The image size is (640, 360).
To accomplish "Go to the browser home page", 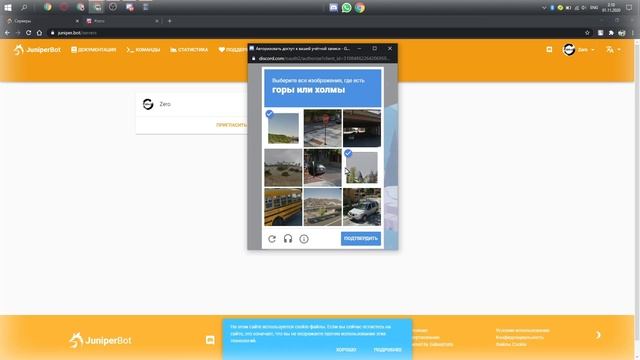I will click(x=39, y=33).
